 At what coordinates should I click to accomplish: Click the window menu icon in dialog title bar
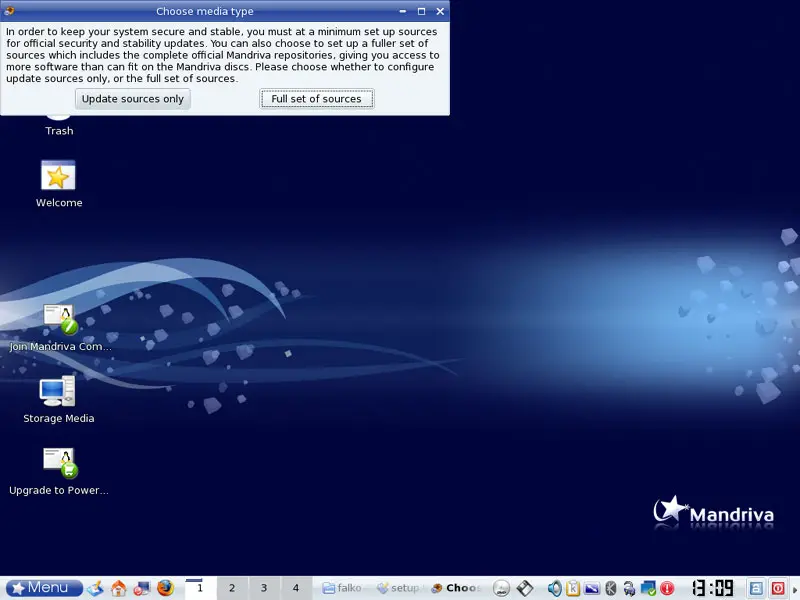tap(9, 11)
